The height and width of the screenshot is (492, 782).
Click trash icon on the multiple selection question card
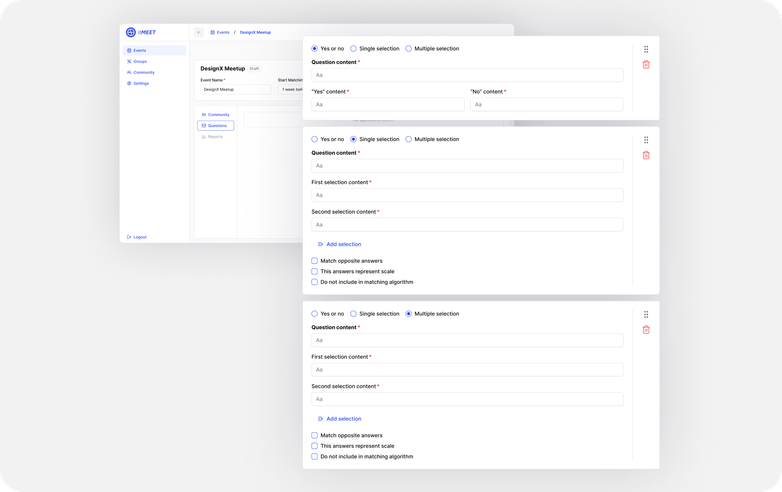point(646,329)
